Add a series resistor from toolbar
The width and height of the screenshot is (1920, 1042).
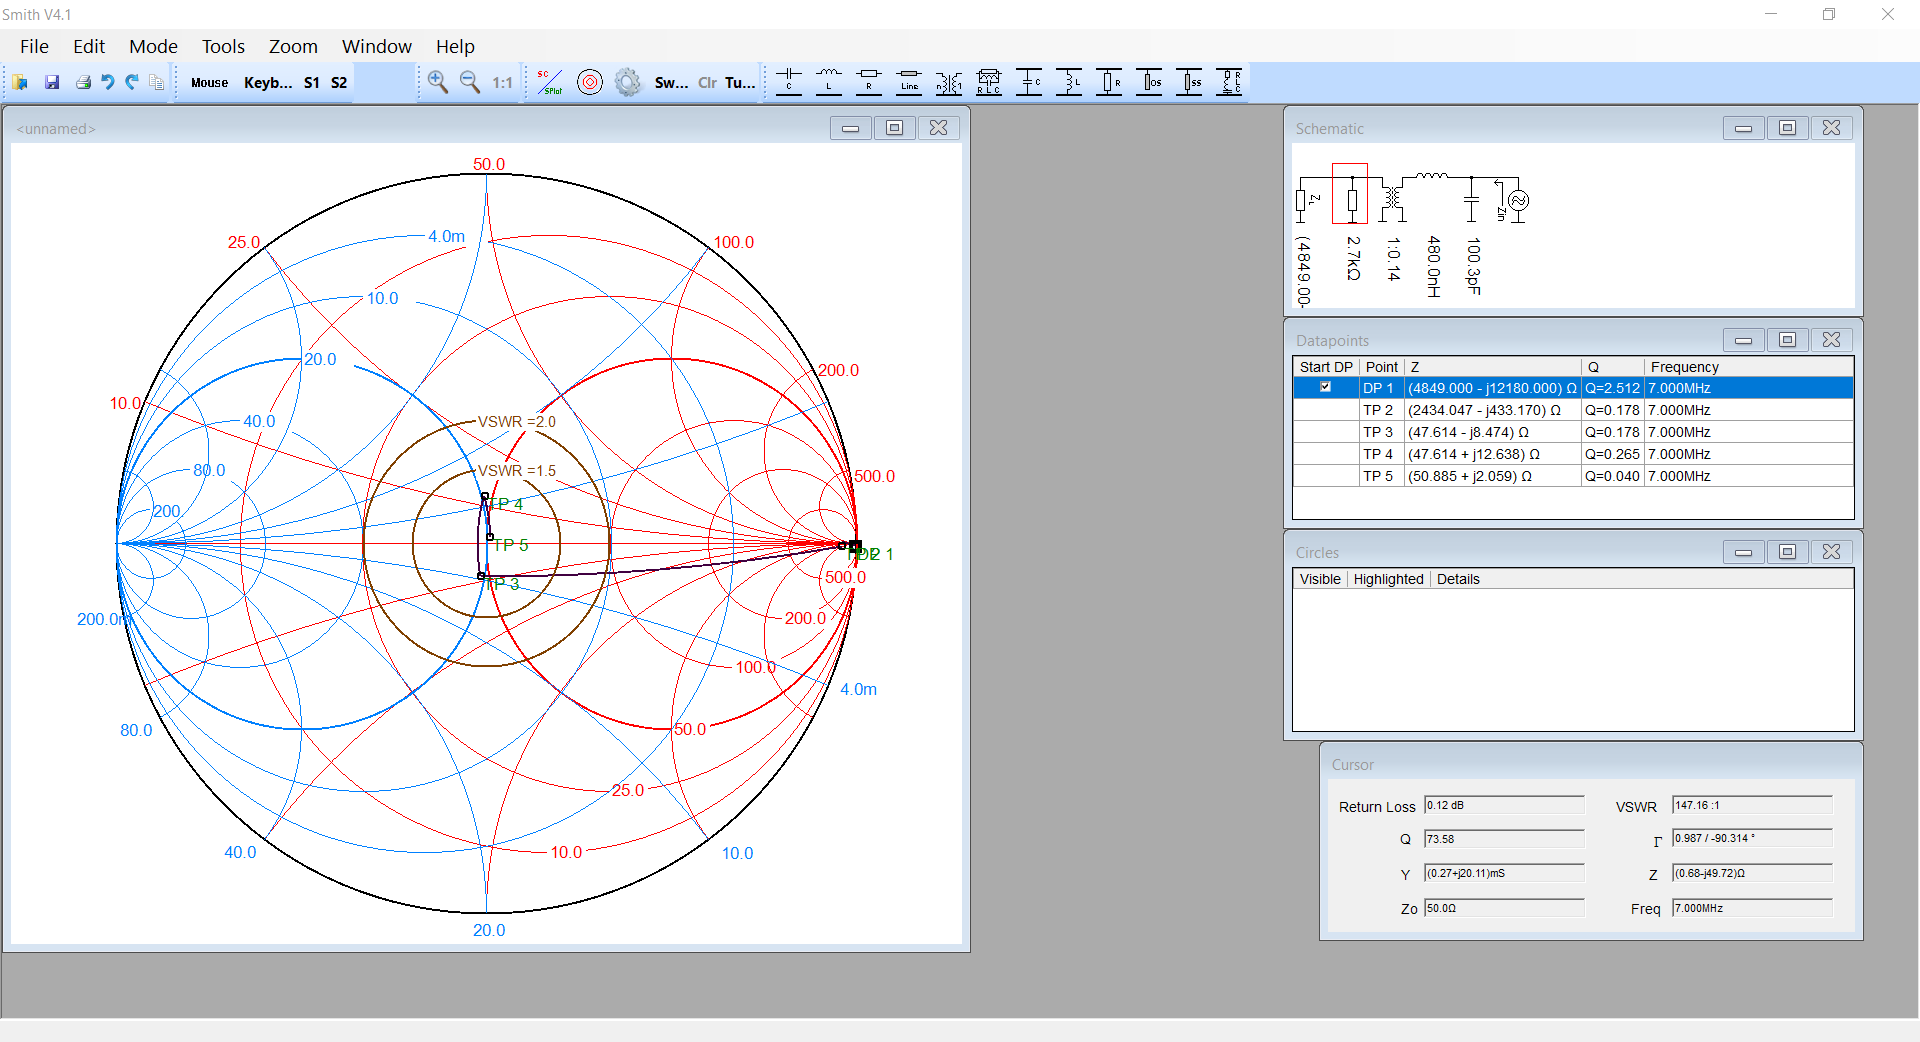pos(869,82)
